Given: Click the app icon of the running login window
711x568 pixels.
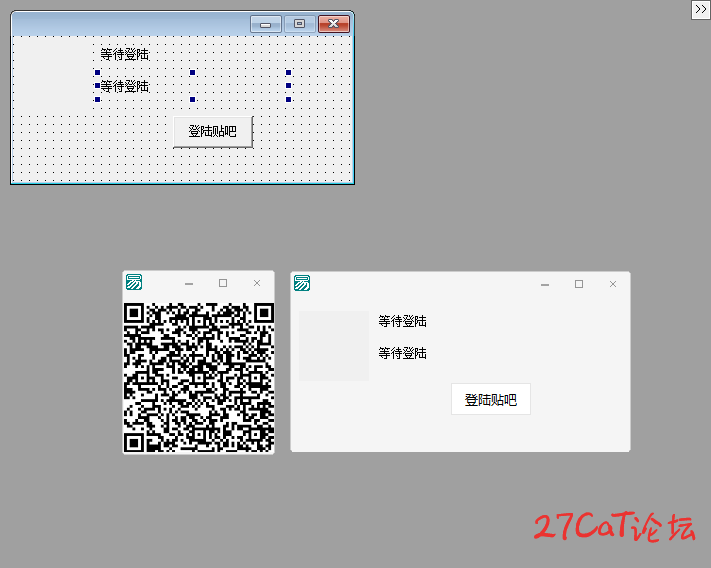Looking at the screenshot, I should (302, 283).
